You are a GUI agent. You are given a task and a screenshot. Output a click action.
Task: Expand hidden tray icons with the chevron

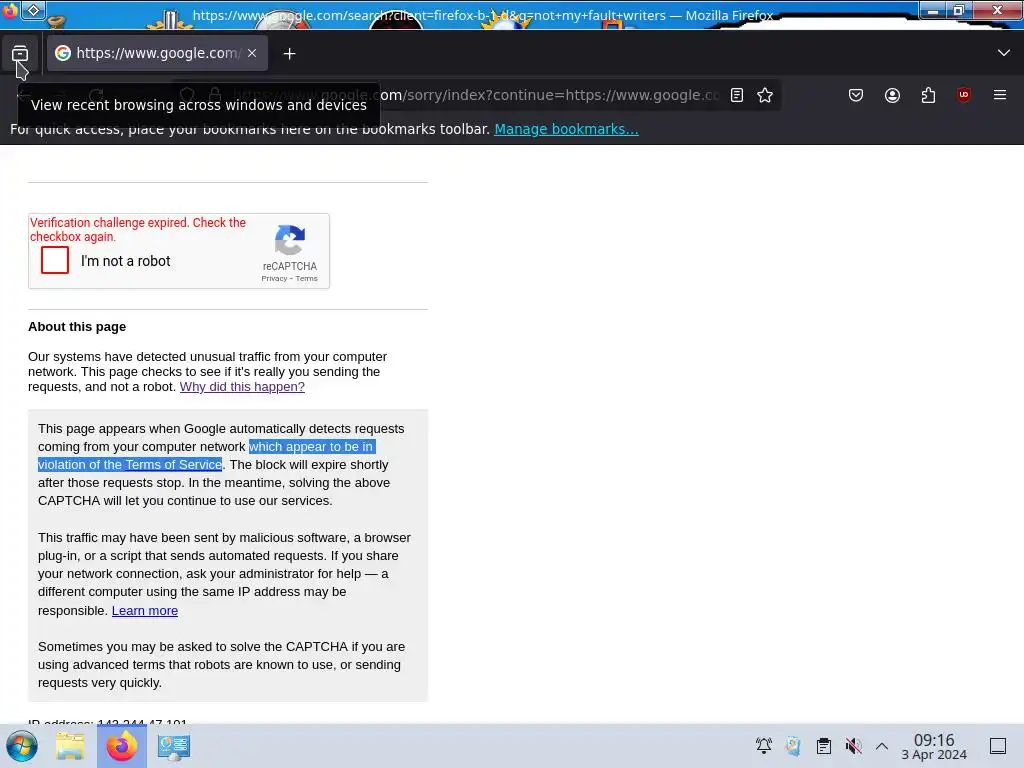(x=882, y=746)
